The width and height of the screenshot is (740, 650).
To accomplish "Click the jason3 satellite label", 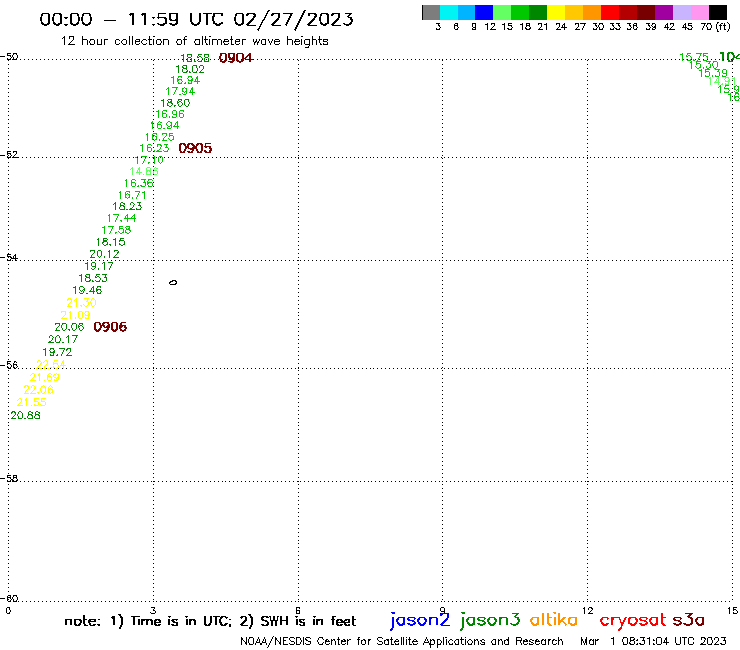I will pos(490,620).
